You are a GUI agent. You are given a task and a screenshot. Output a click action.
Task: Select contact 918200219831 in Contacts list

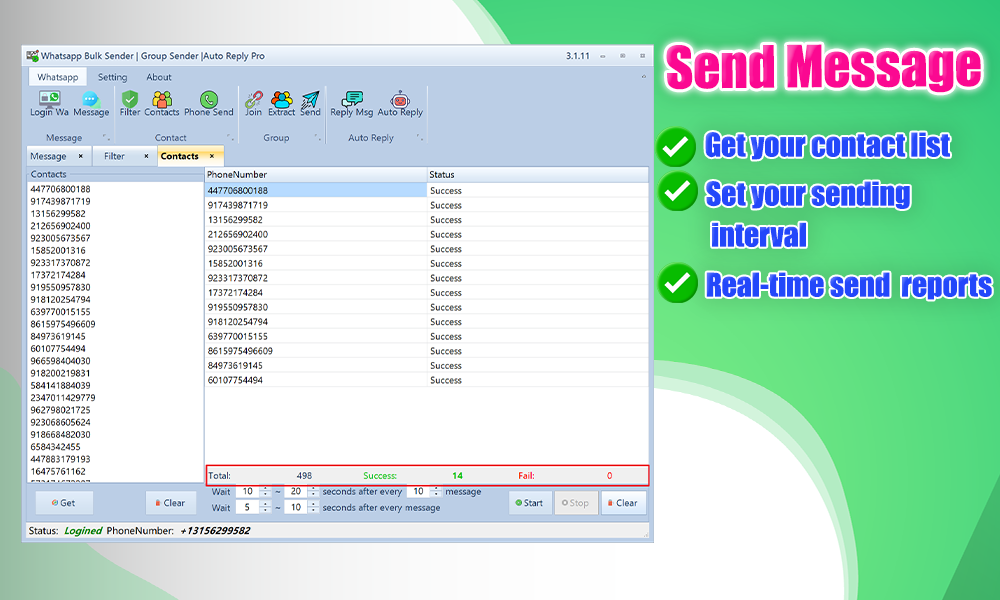61,374
